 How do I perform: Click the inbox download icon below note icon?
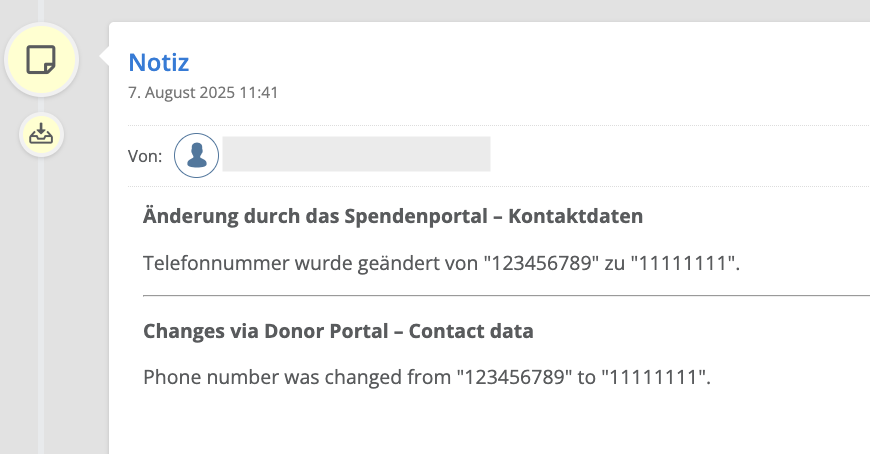point(41,134)
